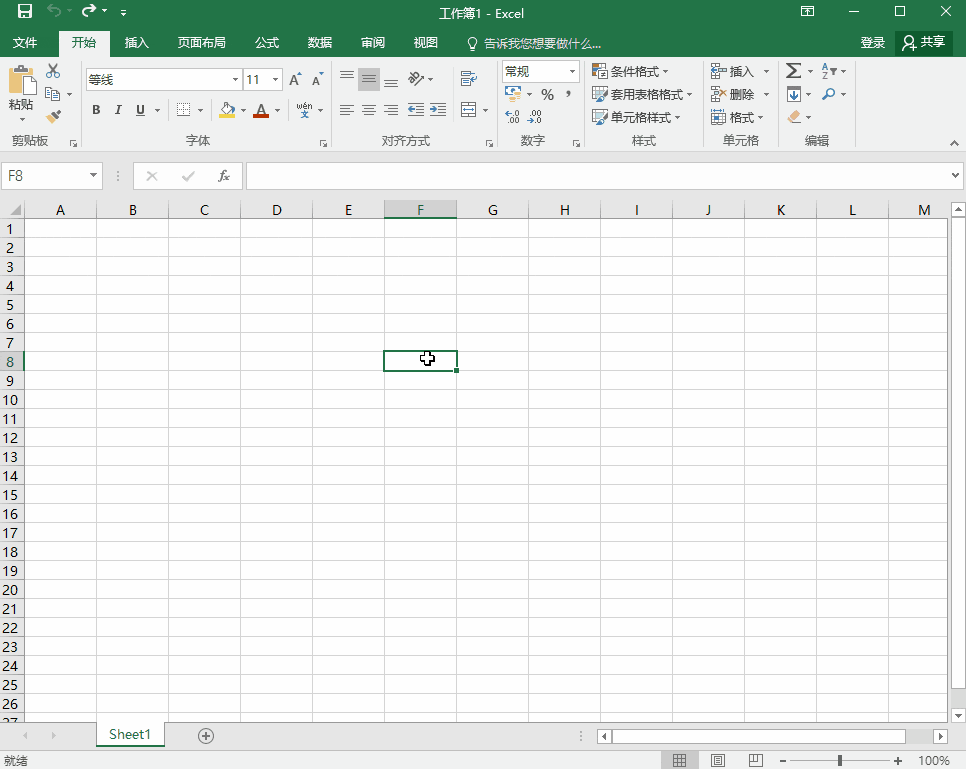Screen dimensions: 966x769
Task: Click the Format Painter brush icon
Action: (54, 116)
